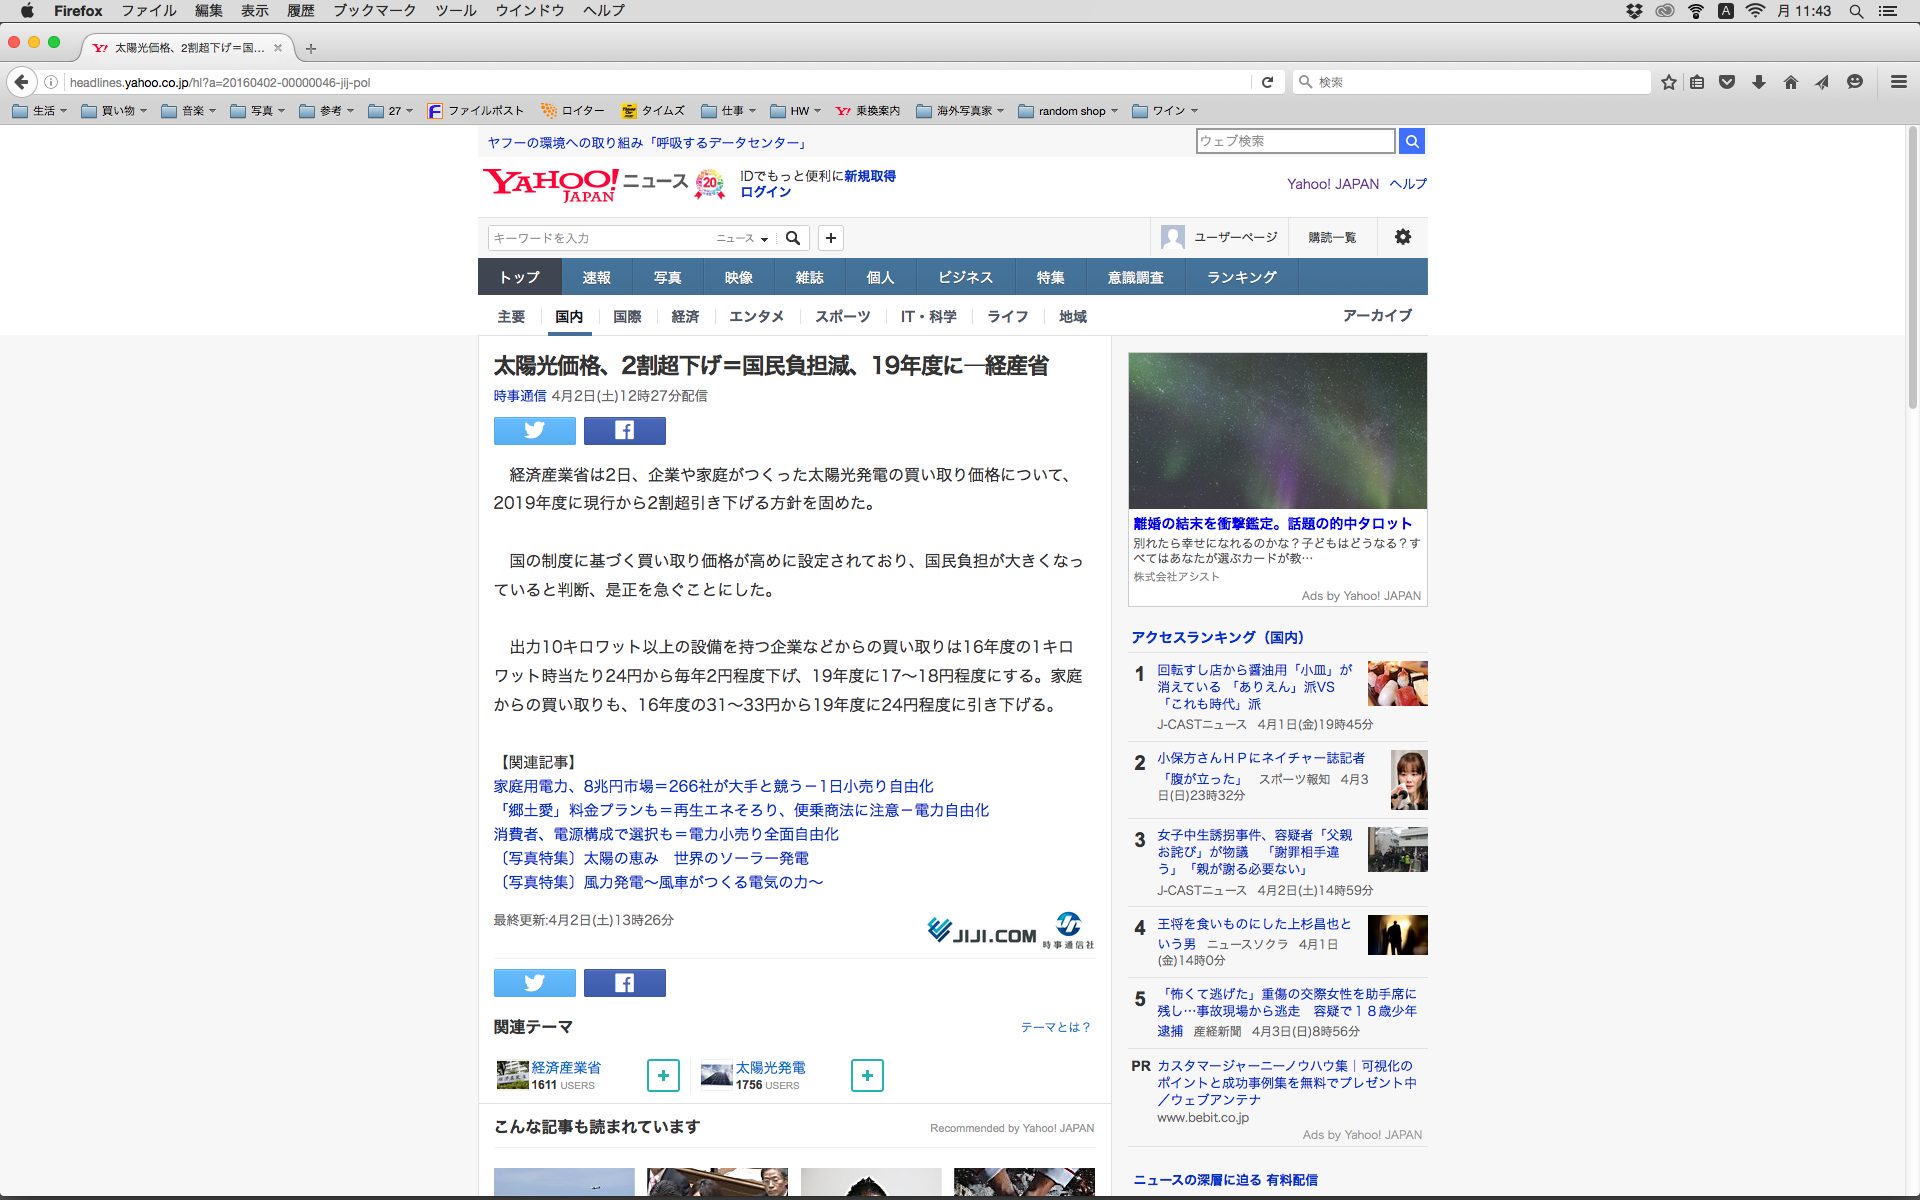Expand the ニュース search category dropdown
Image resolution: width=1920 pixels, height=1200 pixels.
(742, 238)
